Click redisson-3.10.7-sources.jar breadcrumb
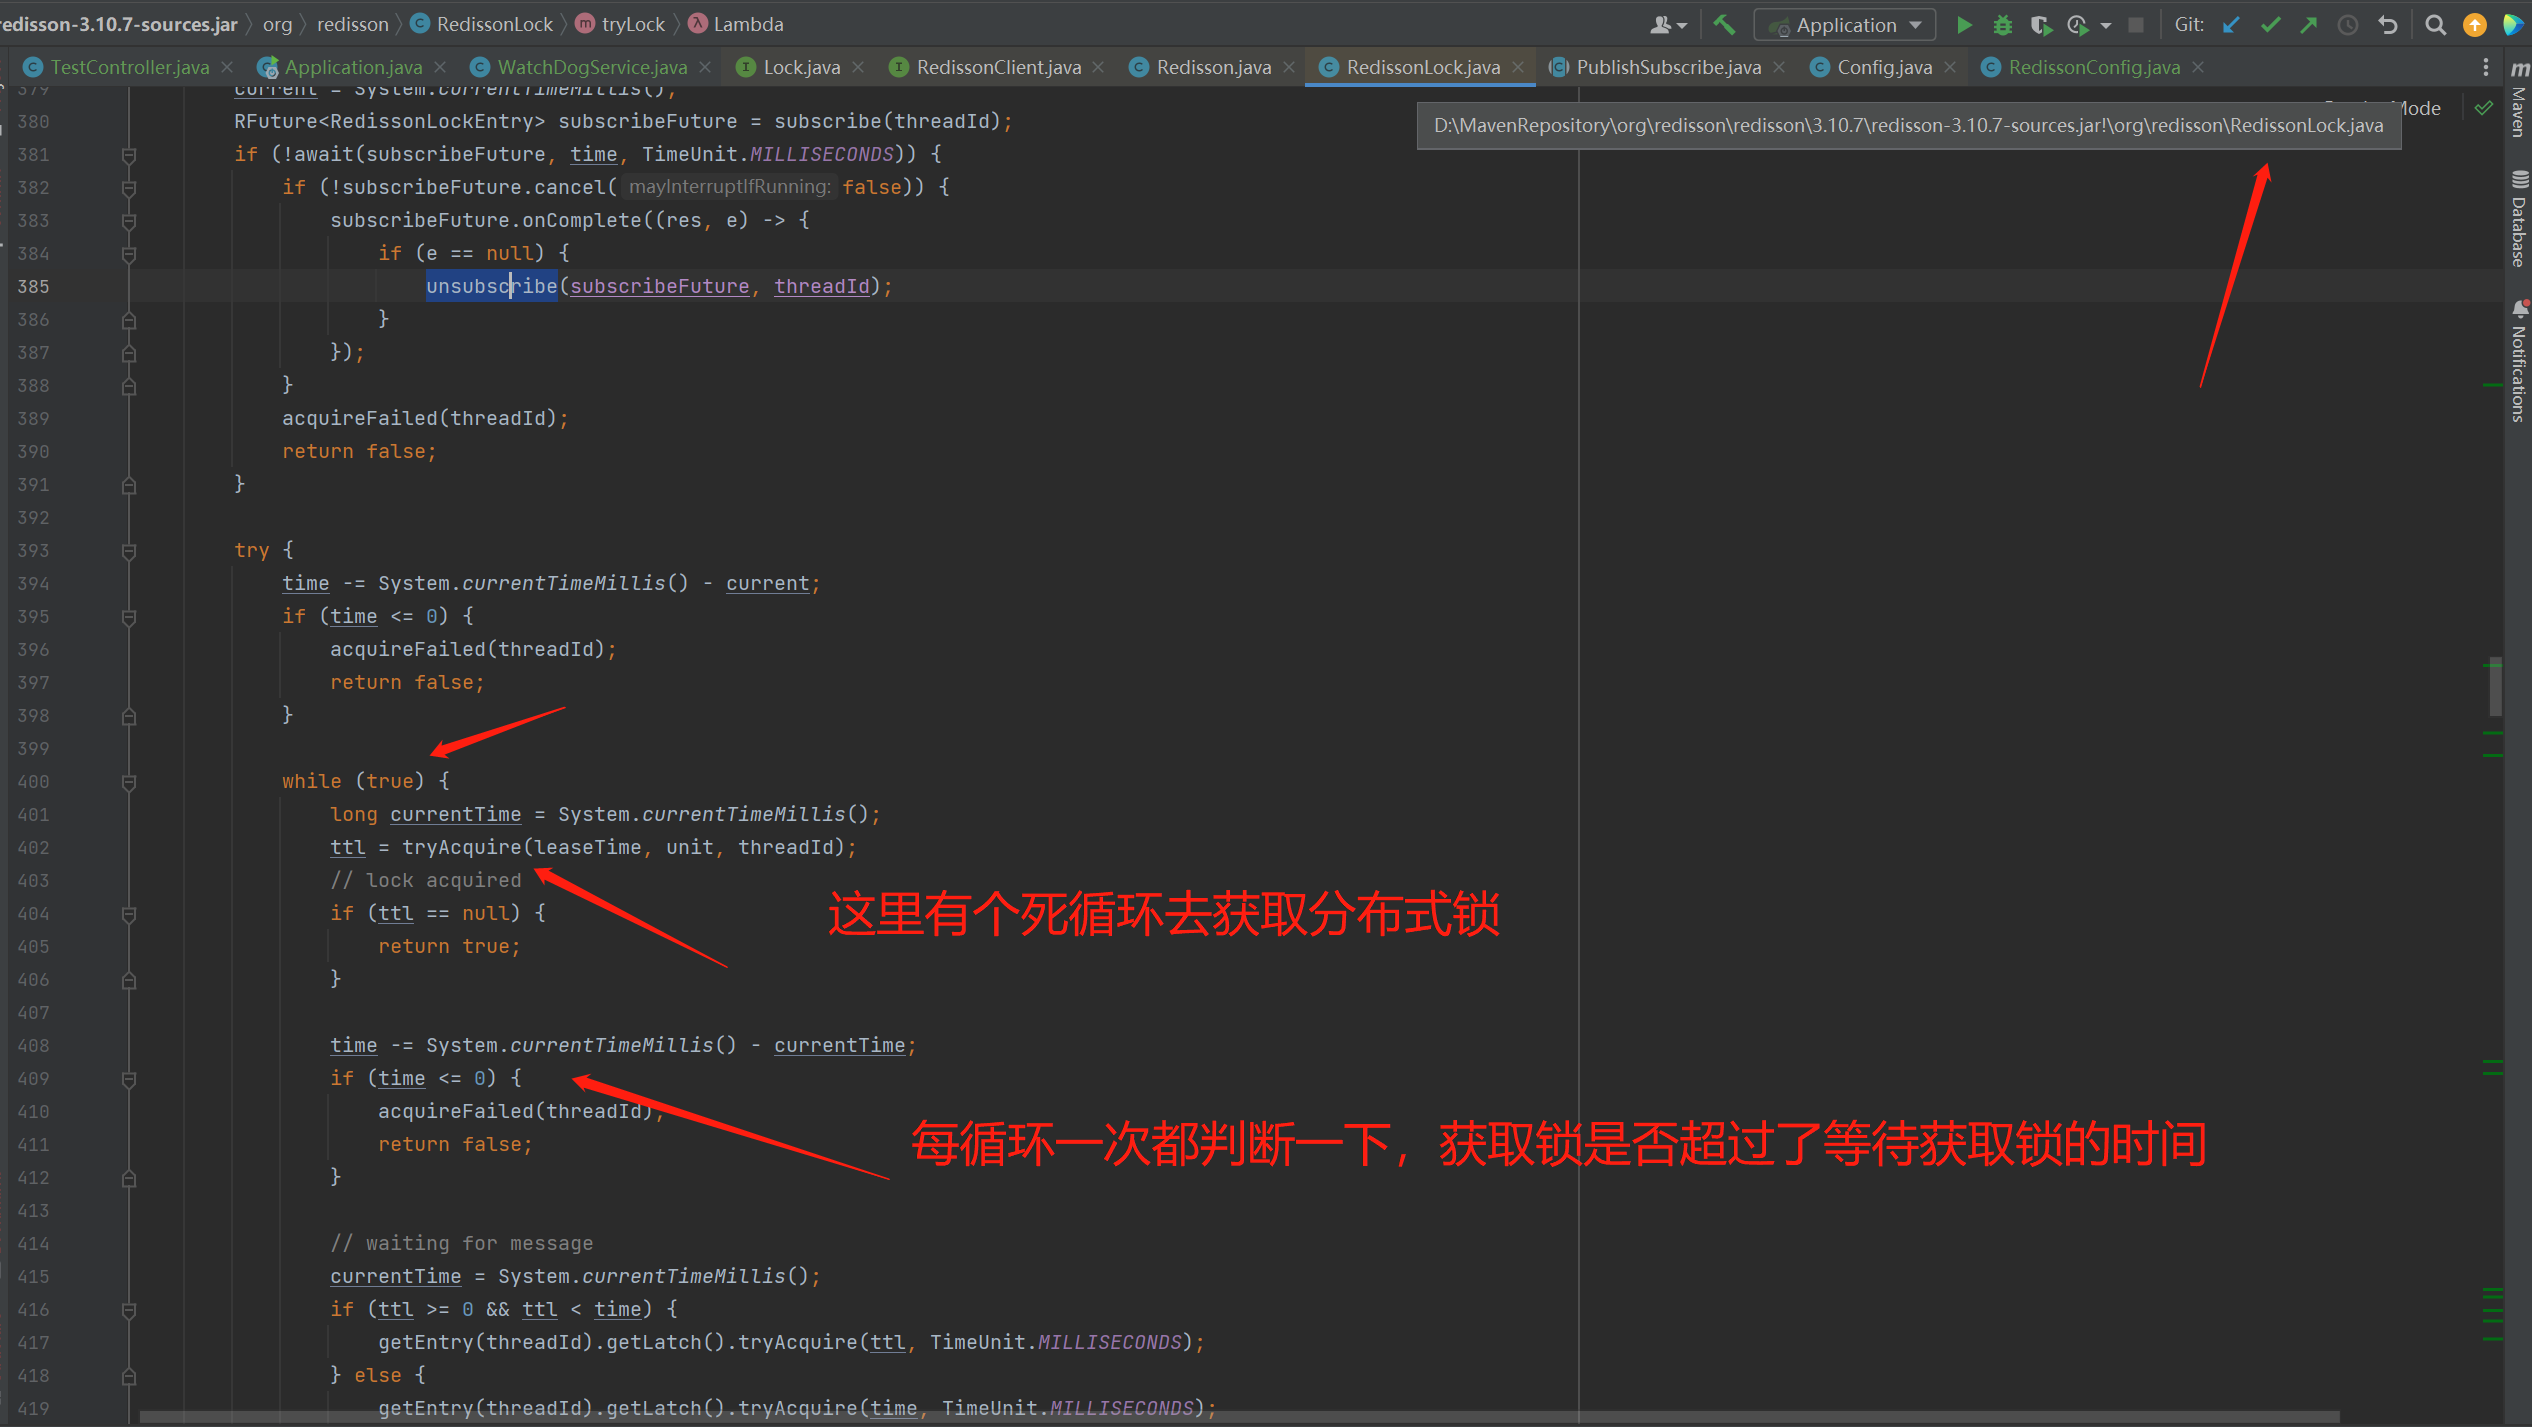Viewport: 2532px width, 1427px height. [119, 24]
